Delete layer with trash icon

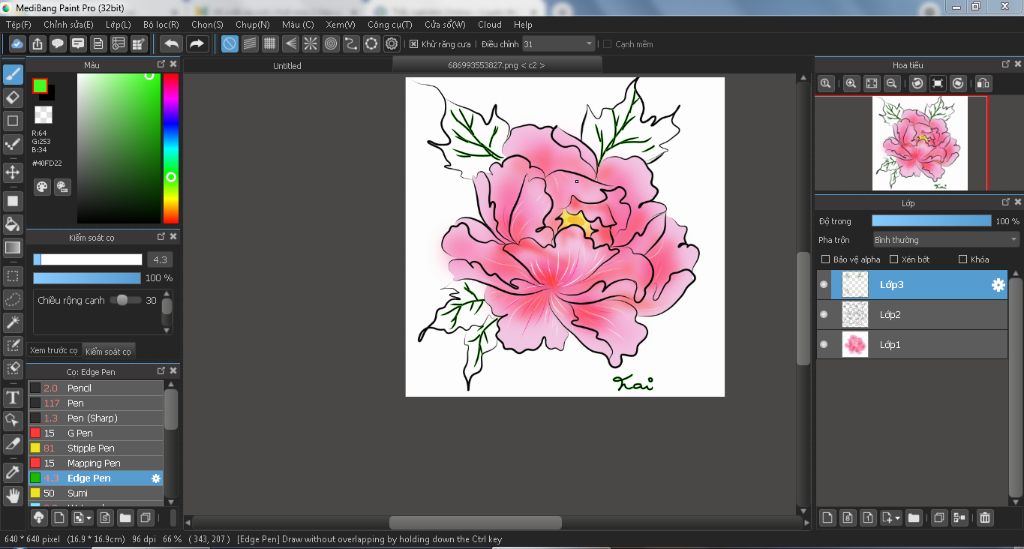985,518
